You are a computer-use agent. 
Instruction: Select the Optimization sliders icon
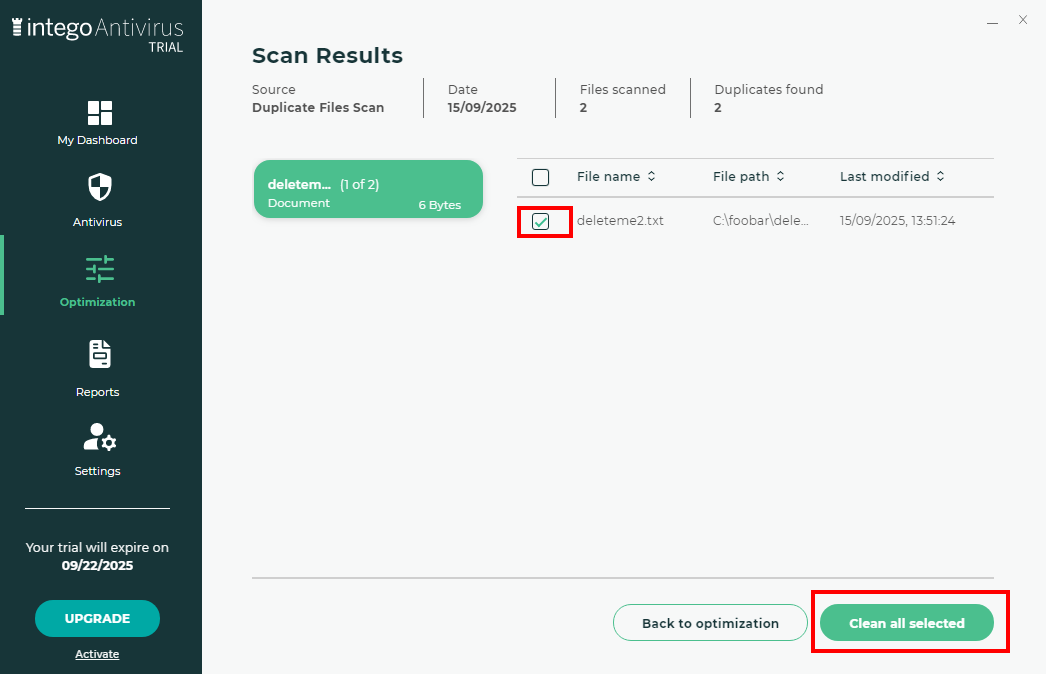(100, 269)
